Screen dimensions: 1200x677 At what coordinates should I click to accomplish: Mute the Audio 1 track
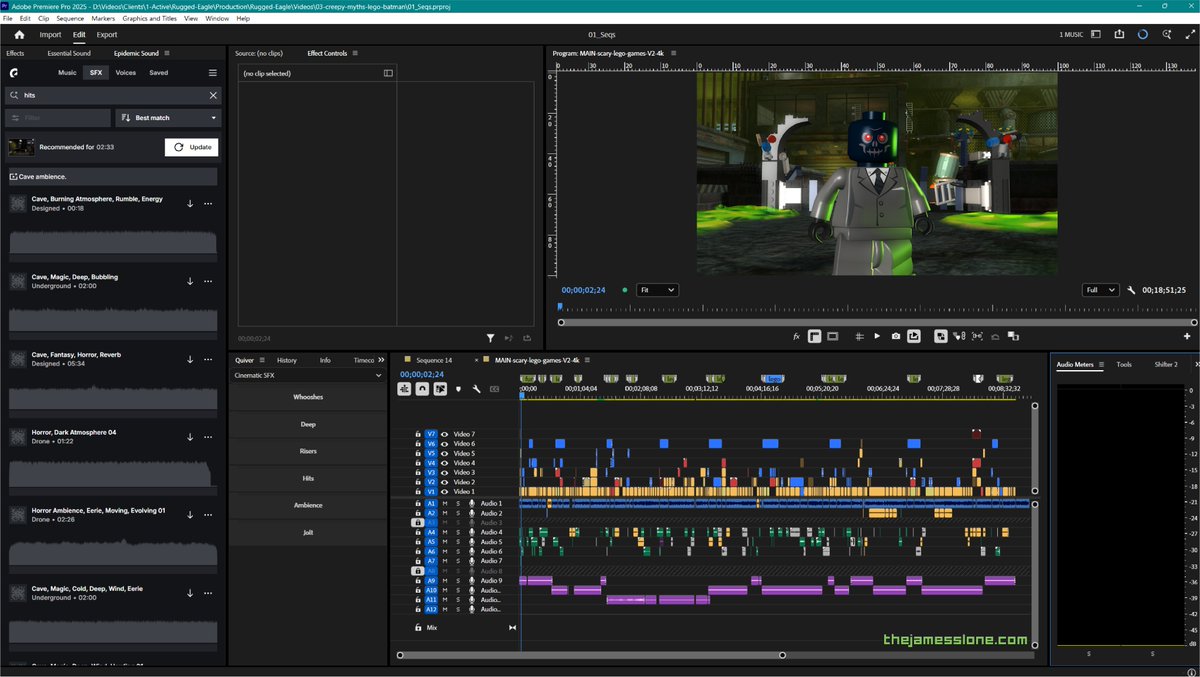445,503
